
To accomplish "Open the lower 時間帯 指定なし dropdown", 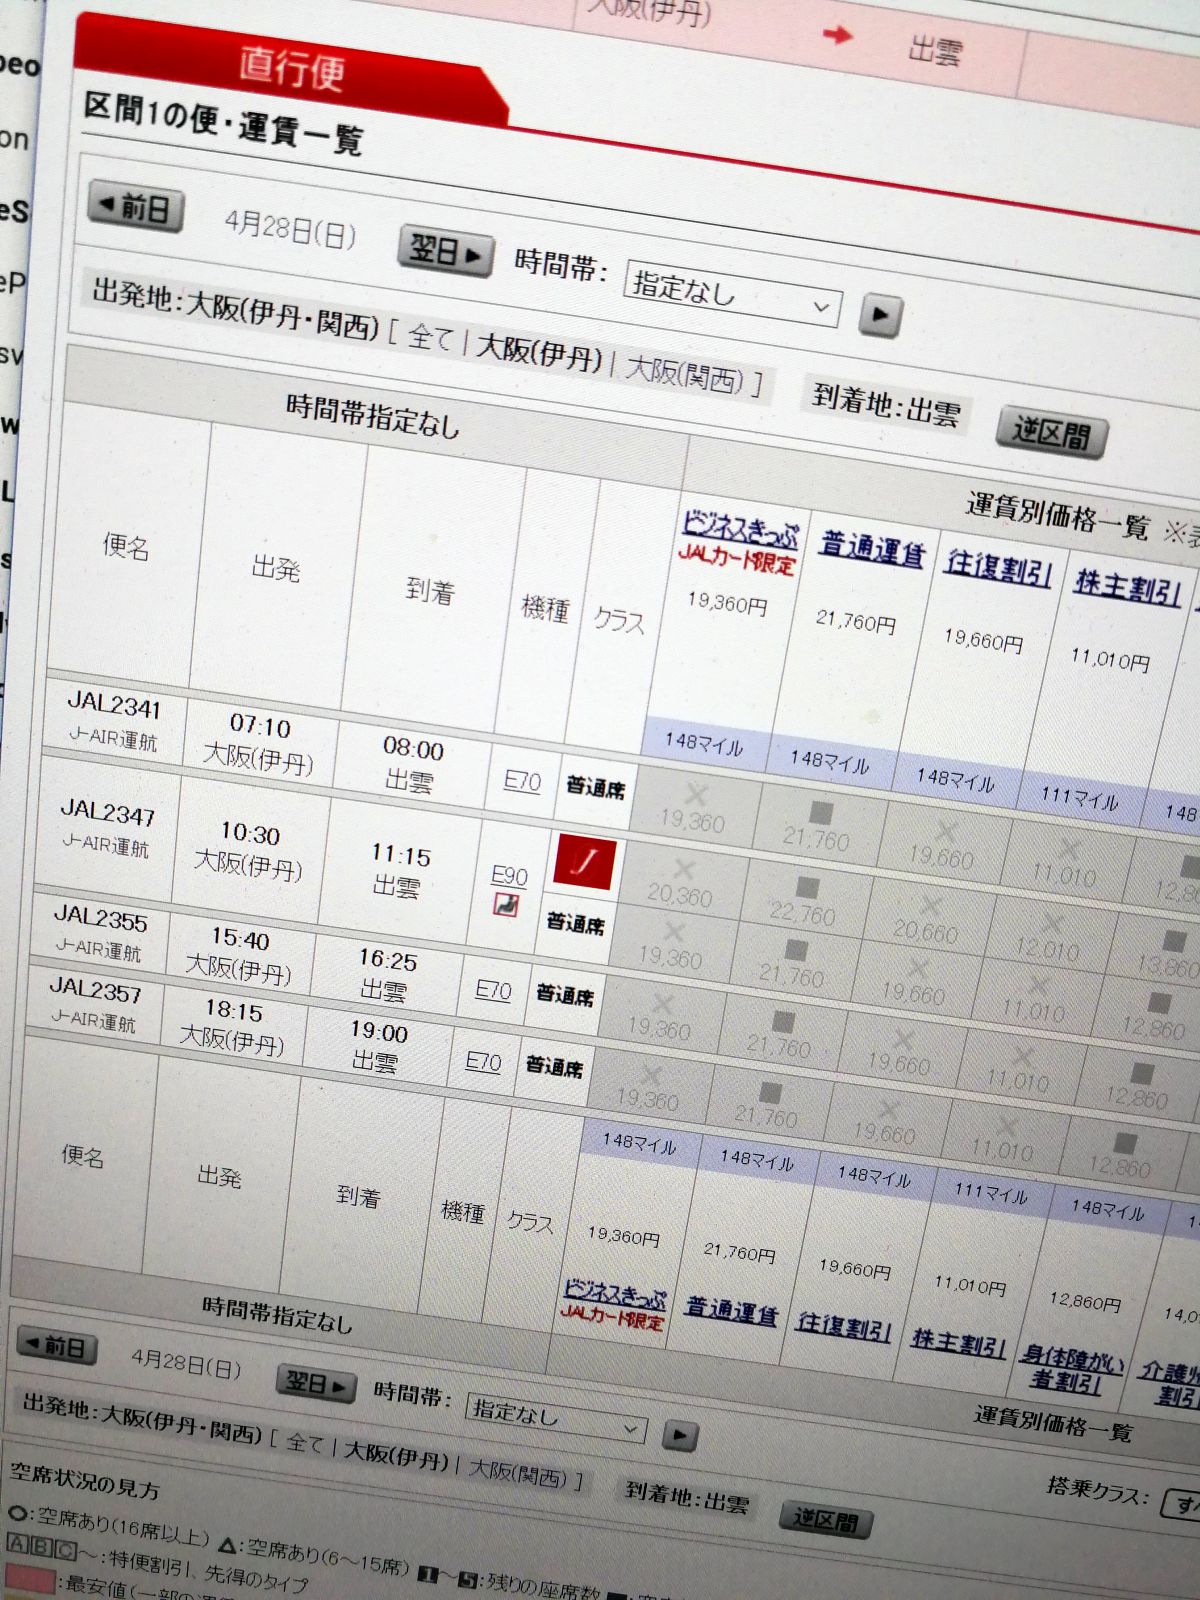I will (554, 1417).
